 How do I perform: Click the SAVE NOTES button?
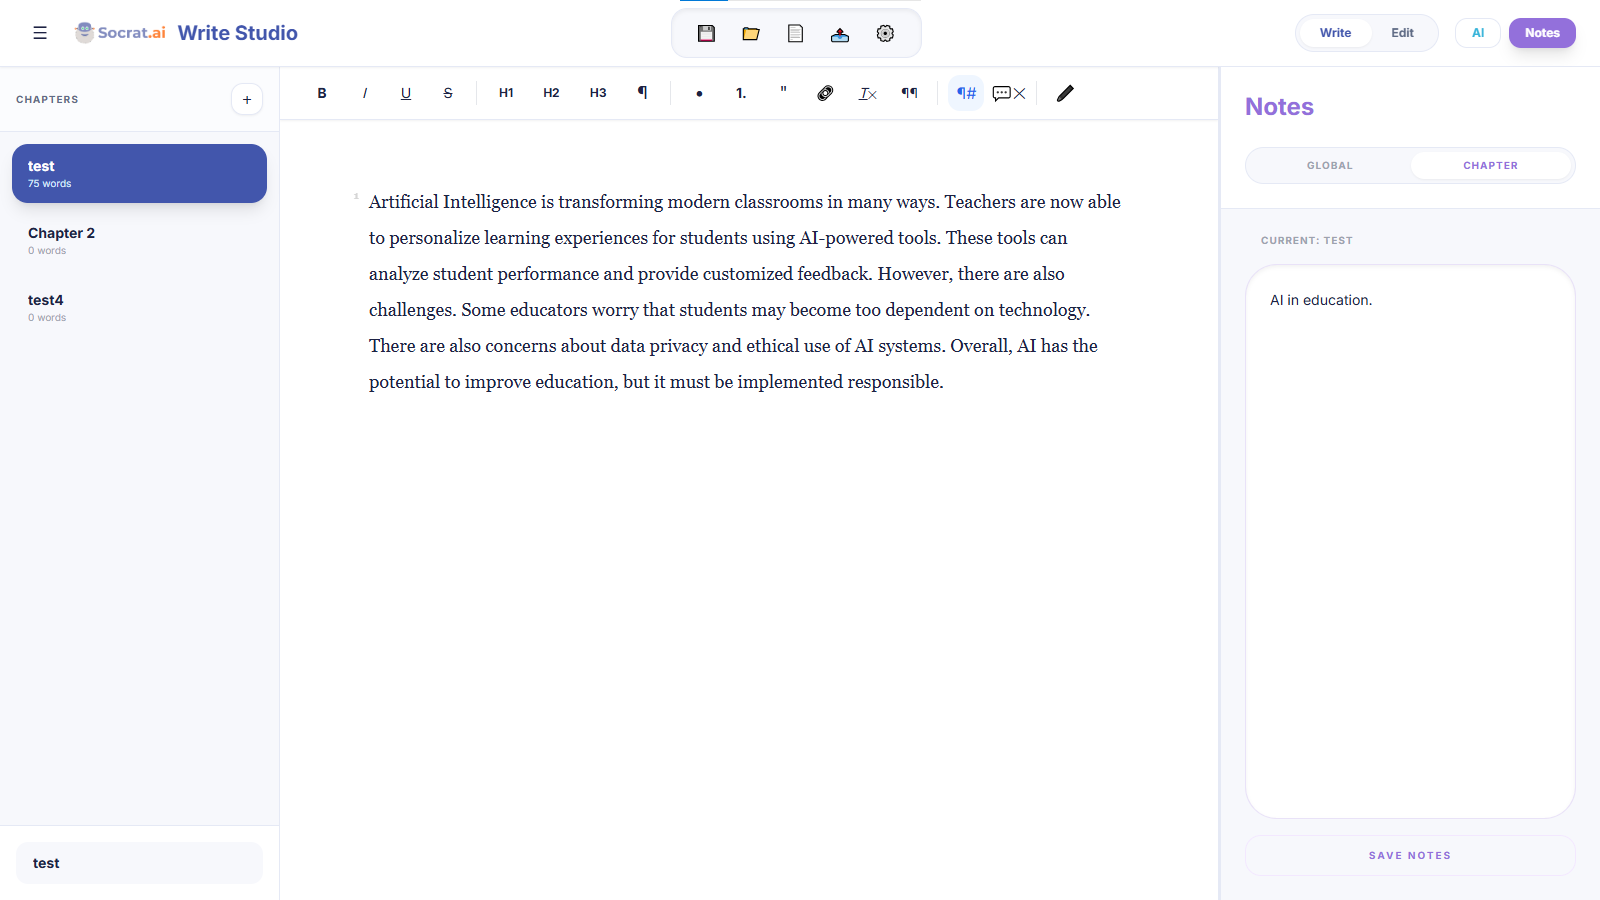coord(1409,855)
